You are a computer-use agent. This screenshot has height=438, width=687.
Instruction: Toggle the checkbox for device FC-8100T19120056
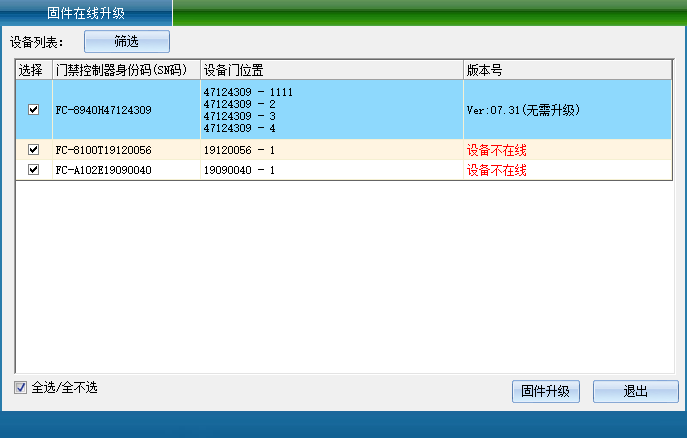pos(33,150)
